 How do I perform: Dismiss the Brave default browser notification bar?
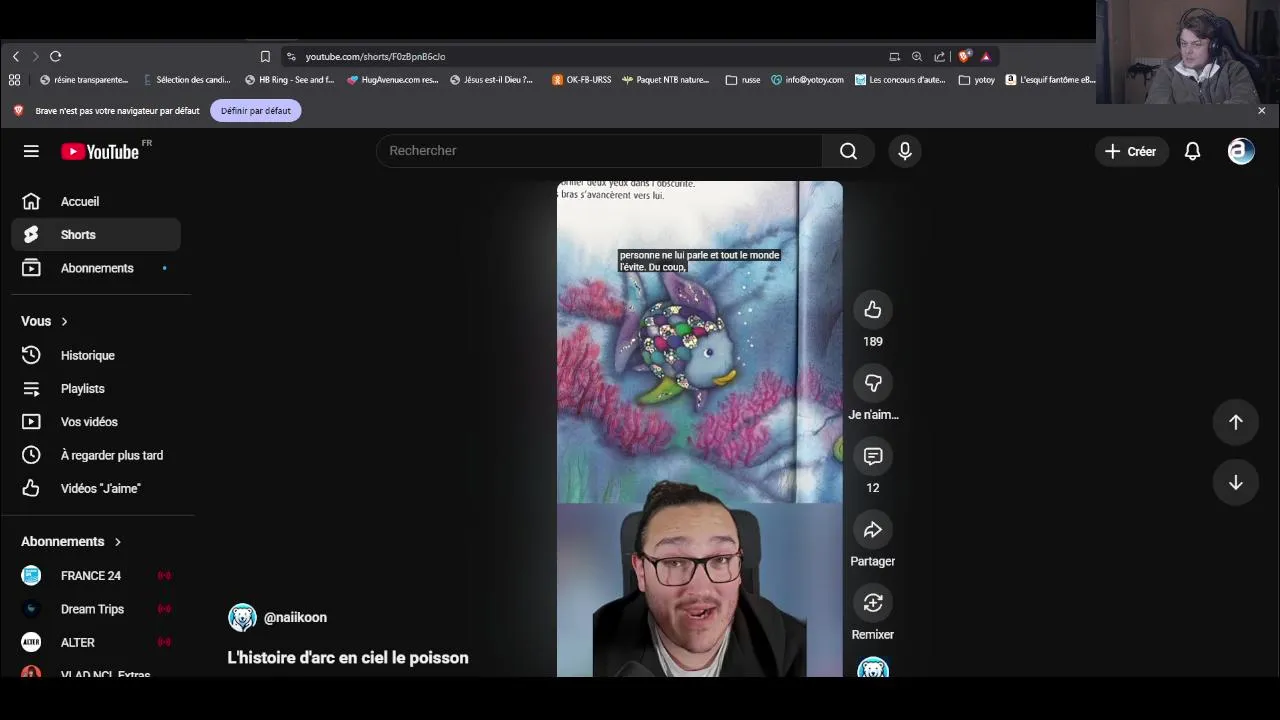tap(1261, 111)
